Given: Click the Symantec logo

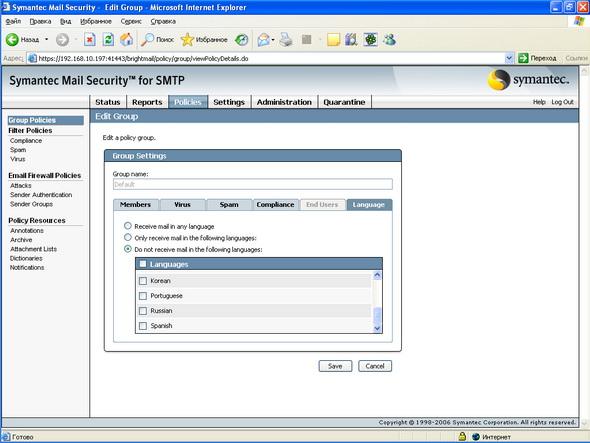Looking at the screenshot, I should click(x=529, y=79).
